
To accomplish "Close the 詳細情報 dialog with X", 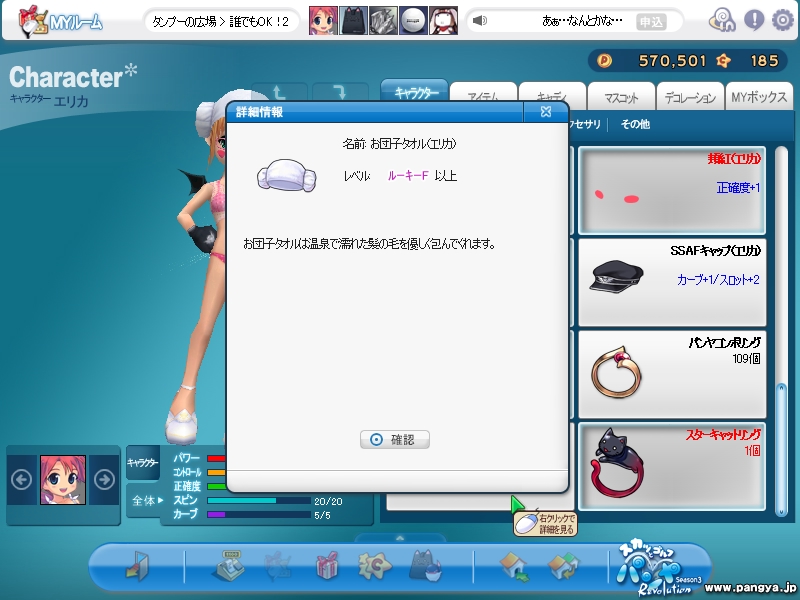I will tap(545, 112).
